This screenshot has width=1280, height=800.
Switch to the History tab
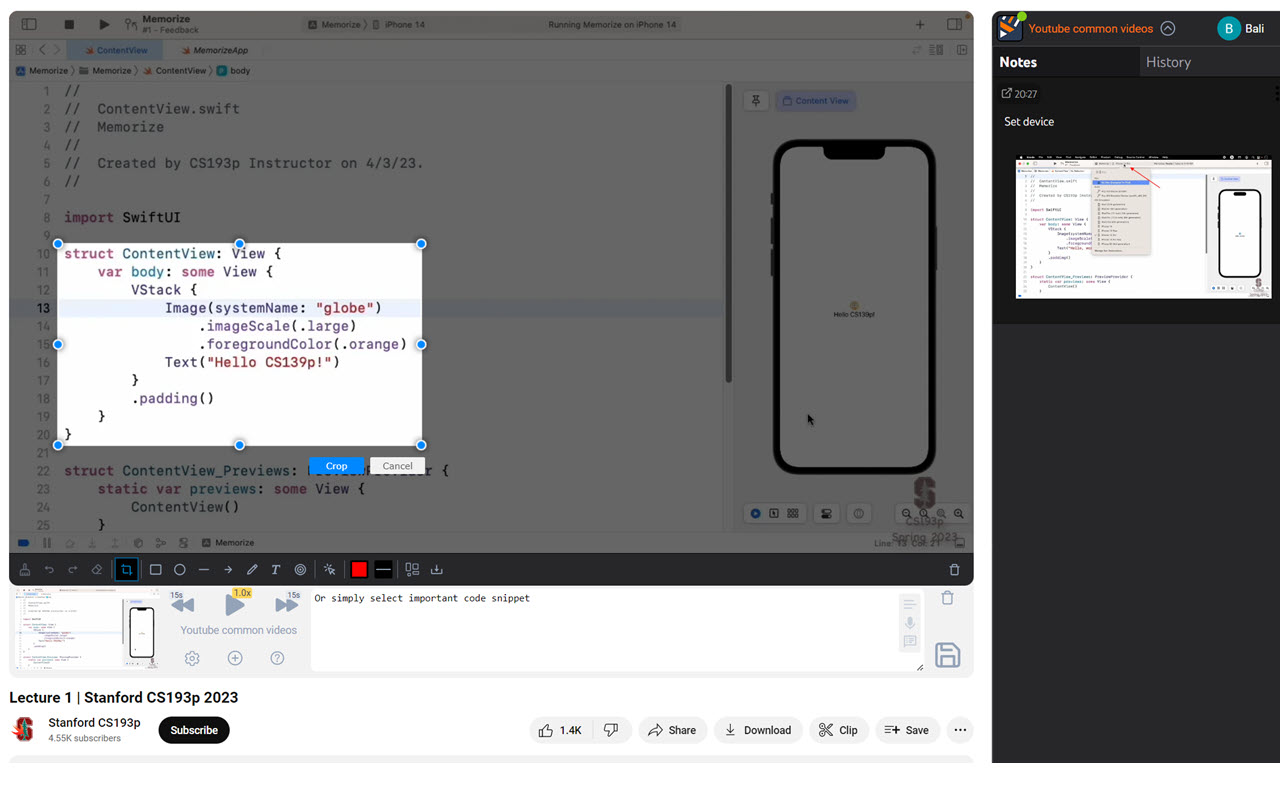1168,61
